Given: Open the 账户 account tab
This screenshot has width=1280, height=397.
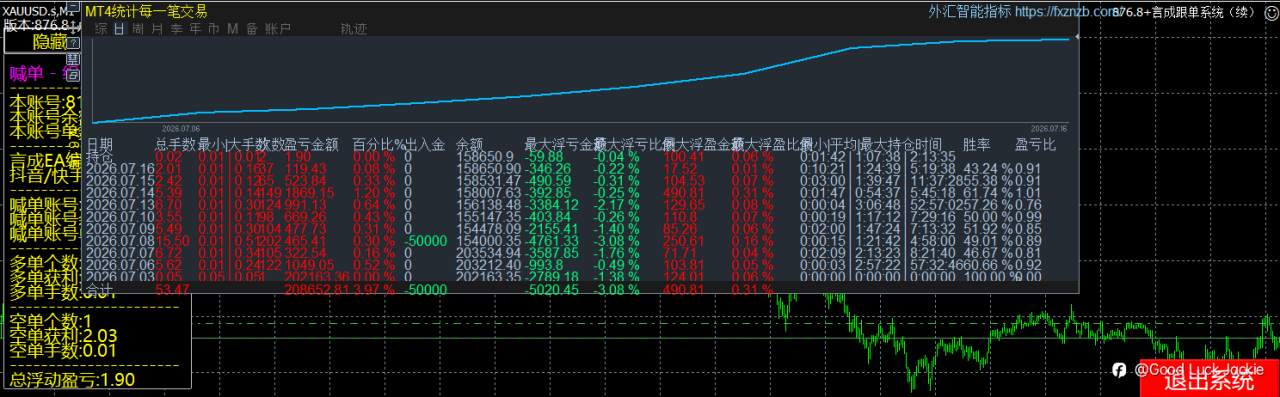Looking at the screenshot, I should click(278, 29).
